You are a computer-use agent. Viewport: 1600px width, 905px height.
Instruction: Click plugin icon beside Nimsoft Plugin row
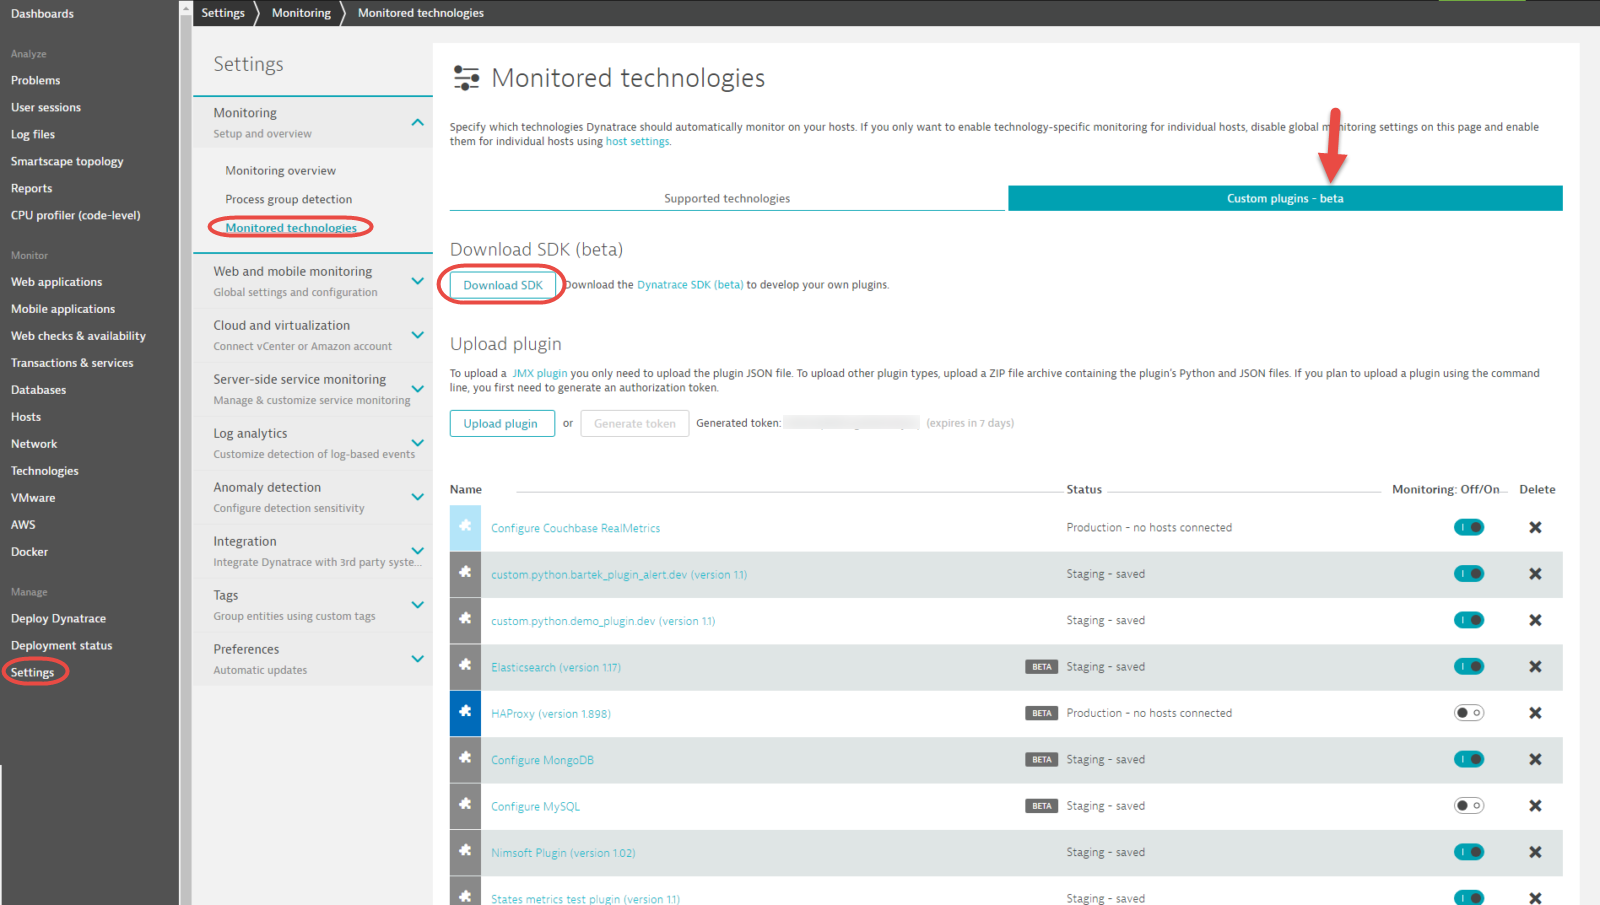[x=465, y=853]
